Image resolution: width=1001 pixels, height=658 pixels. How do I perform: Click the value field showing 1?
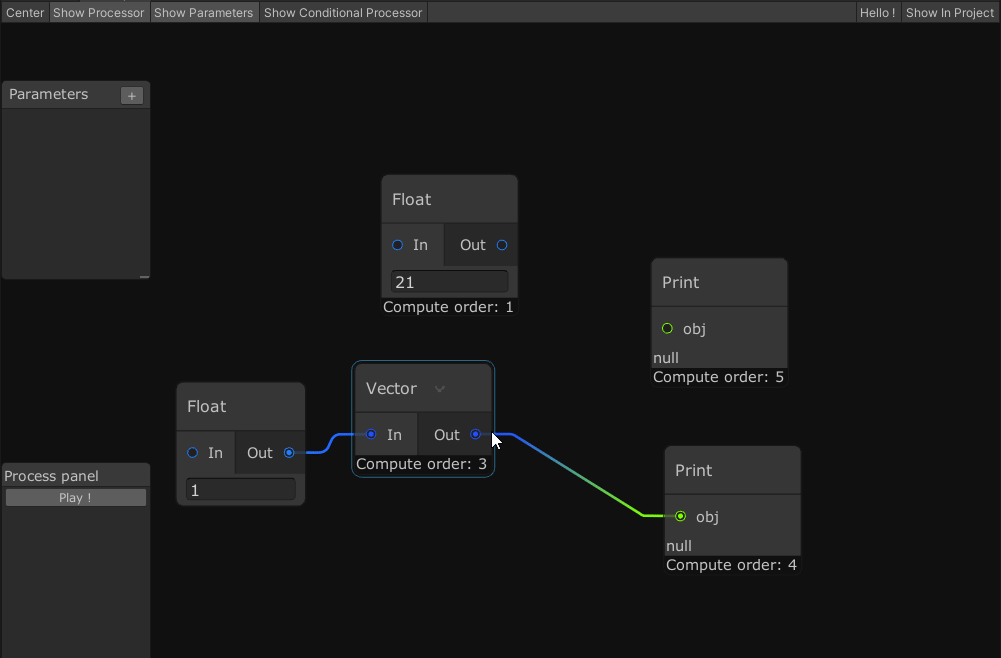(241, 490)
